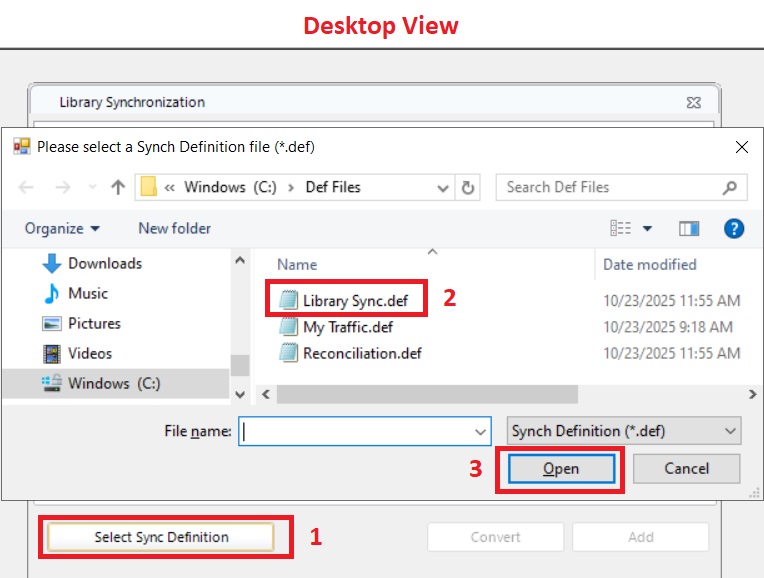The height and width of the screenshot is (578, 764).
Task: Click horizontal scrollbar right arrow
Action: [x=752, y=394]
